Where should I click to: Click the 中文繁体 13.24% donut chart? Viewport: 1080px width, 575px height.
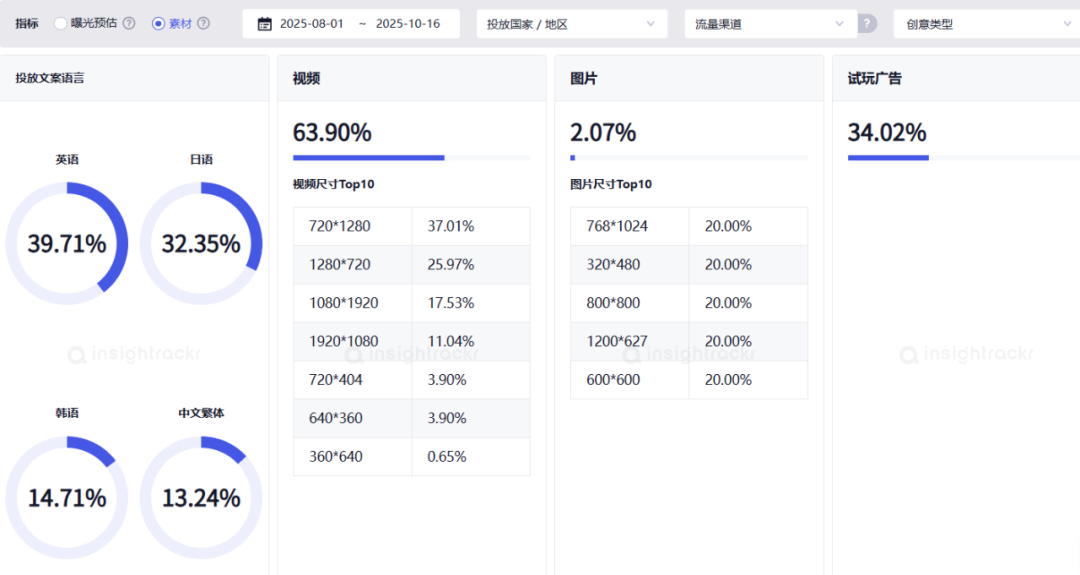(201, 497)
